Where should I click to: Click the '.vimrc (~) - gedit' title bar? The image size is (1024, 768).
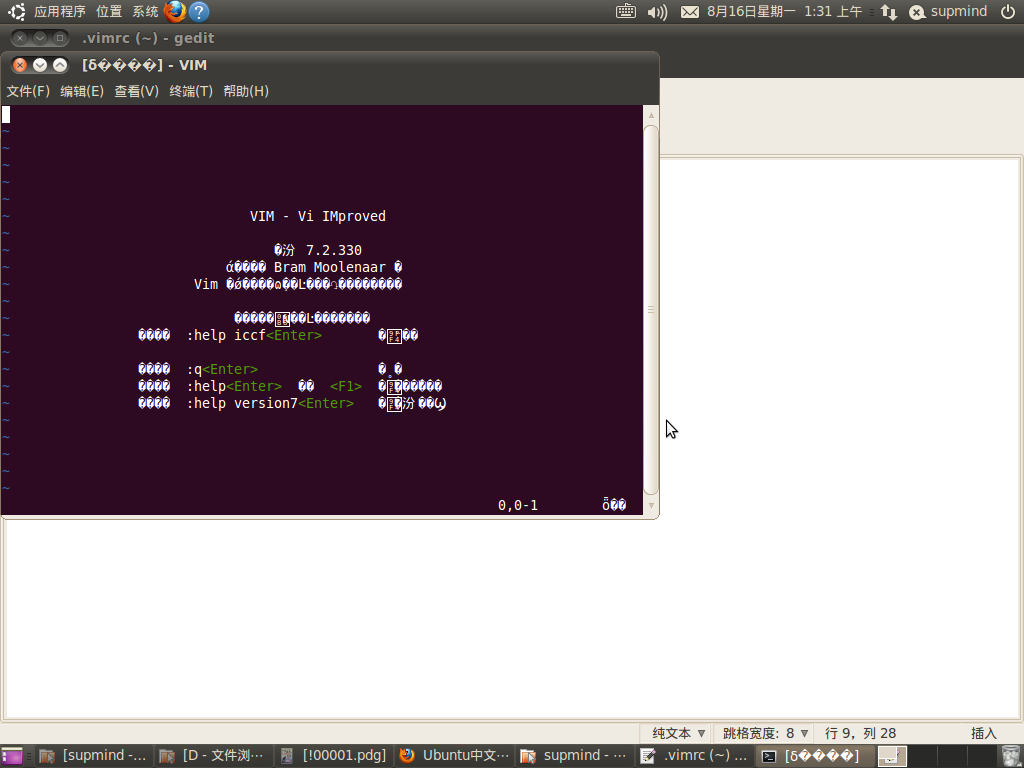148,38
